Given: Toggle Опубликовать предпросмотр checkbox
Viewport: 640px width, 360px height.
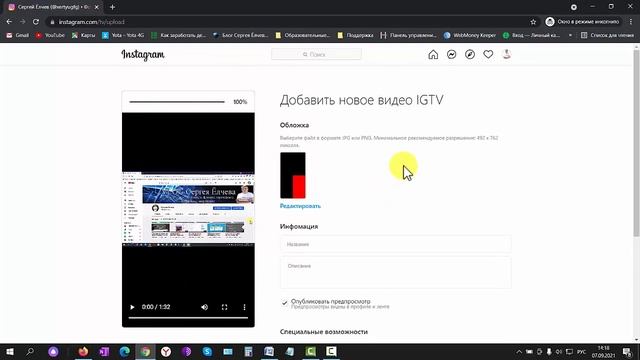Looking at the screenshot, I should 284,302.
